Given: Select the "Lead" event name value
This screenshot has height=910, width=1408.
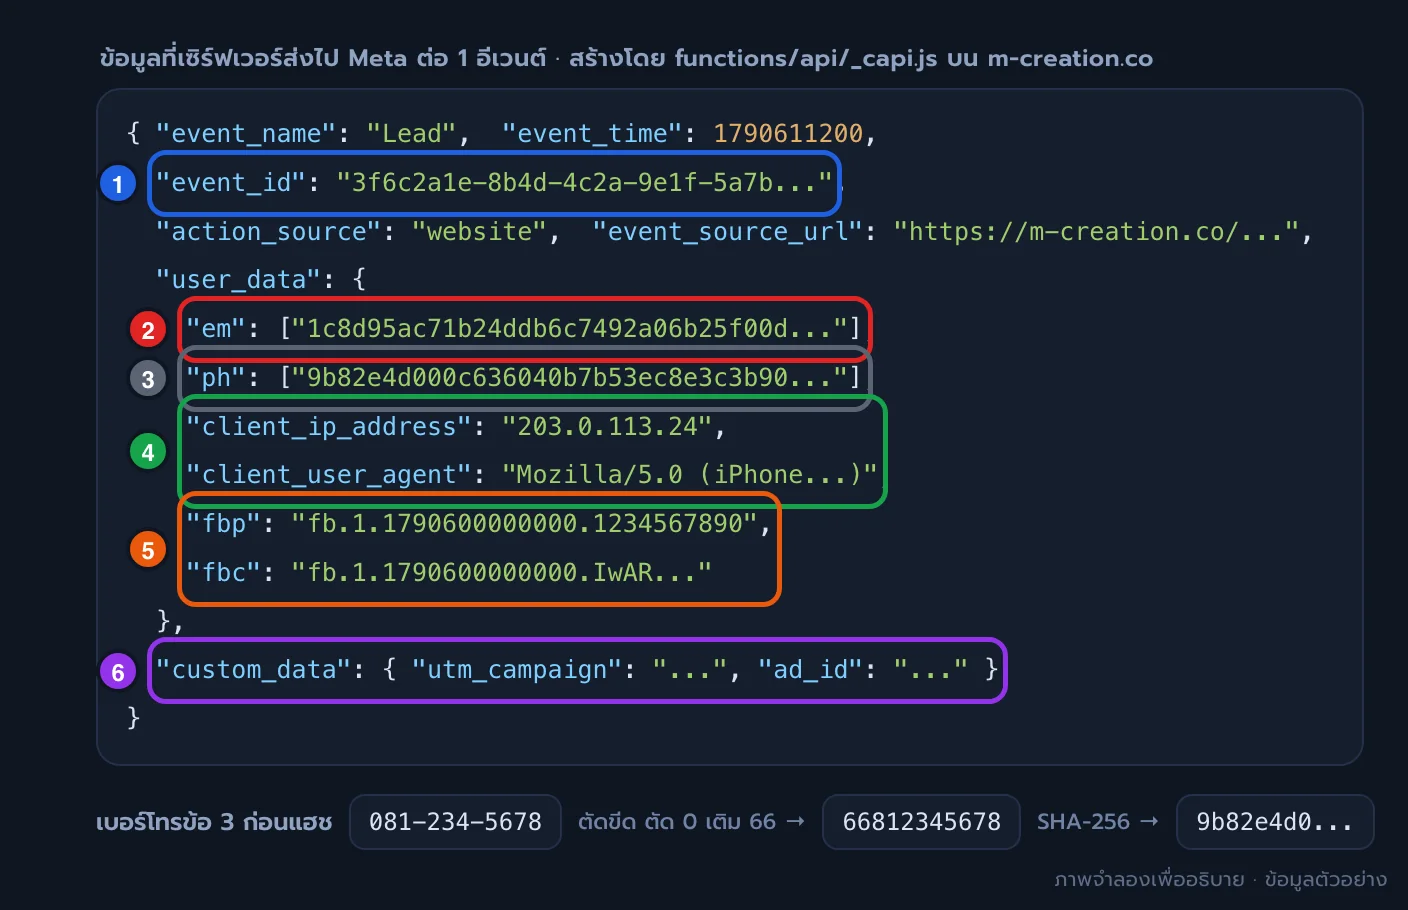Looking at the screenshot, I should point(411,134).
